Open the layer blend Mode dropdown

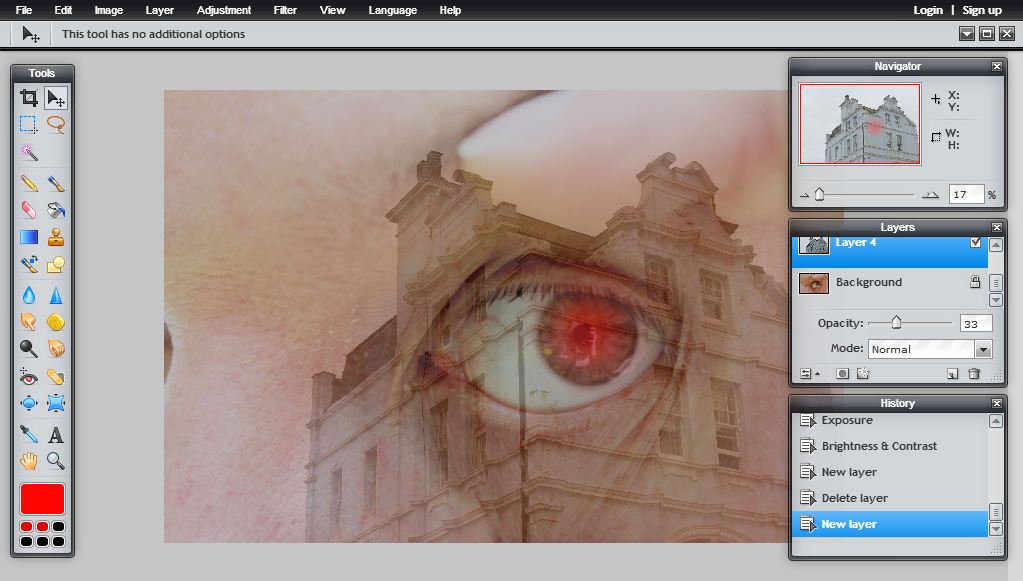tap(983, 350)
